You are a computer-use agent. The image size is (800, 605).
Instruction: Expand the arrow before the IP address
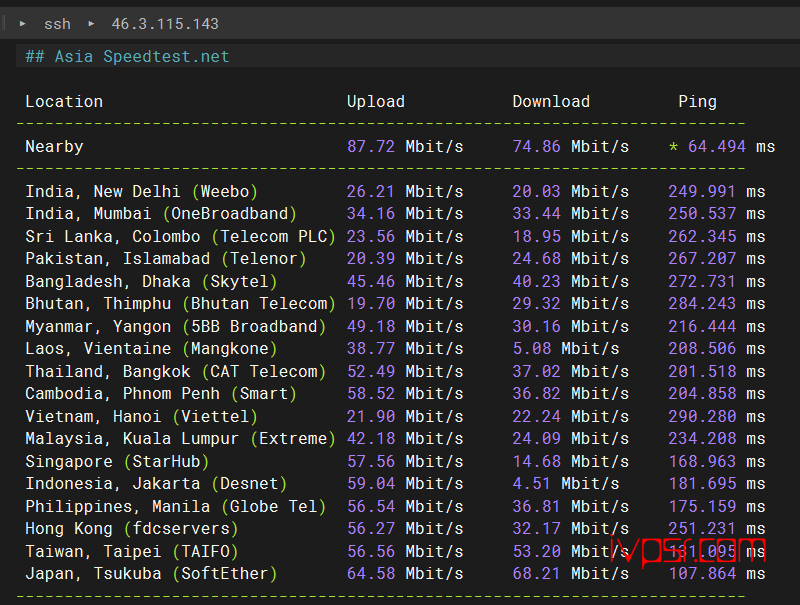91,23
